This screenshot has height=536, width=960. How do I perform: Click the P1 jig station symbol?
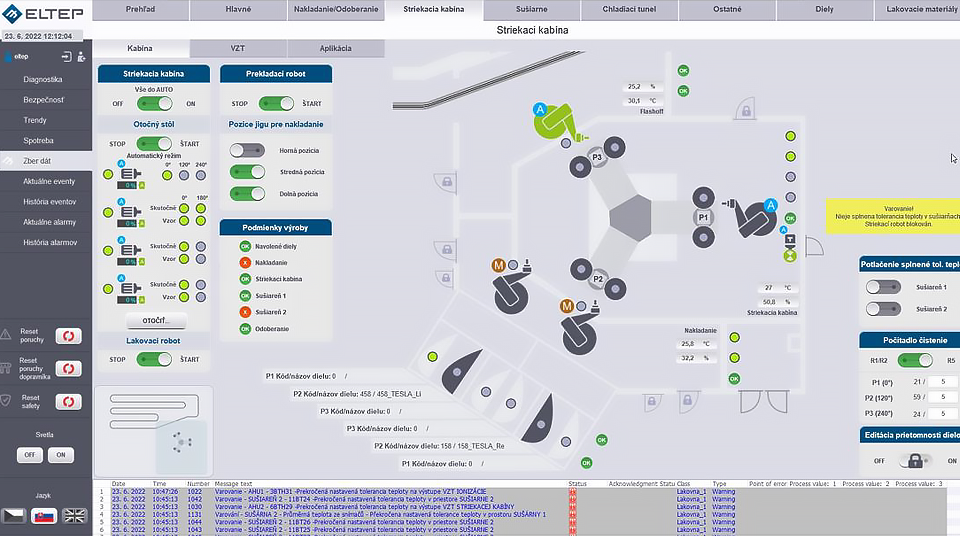click(703, 216)
